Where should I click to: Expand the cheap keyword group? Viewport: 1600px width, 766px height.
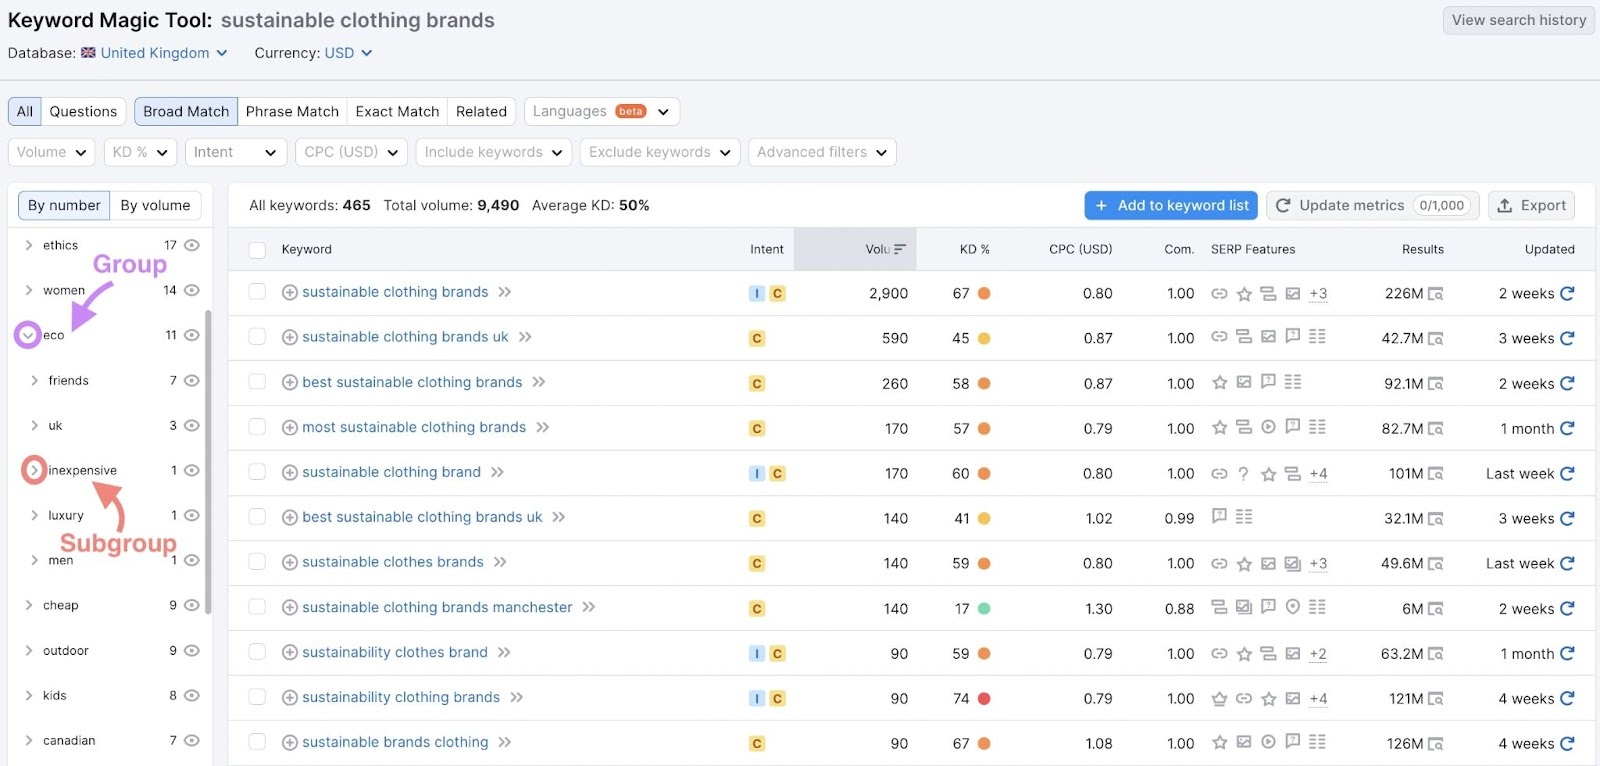coord(29,605)
